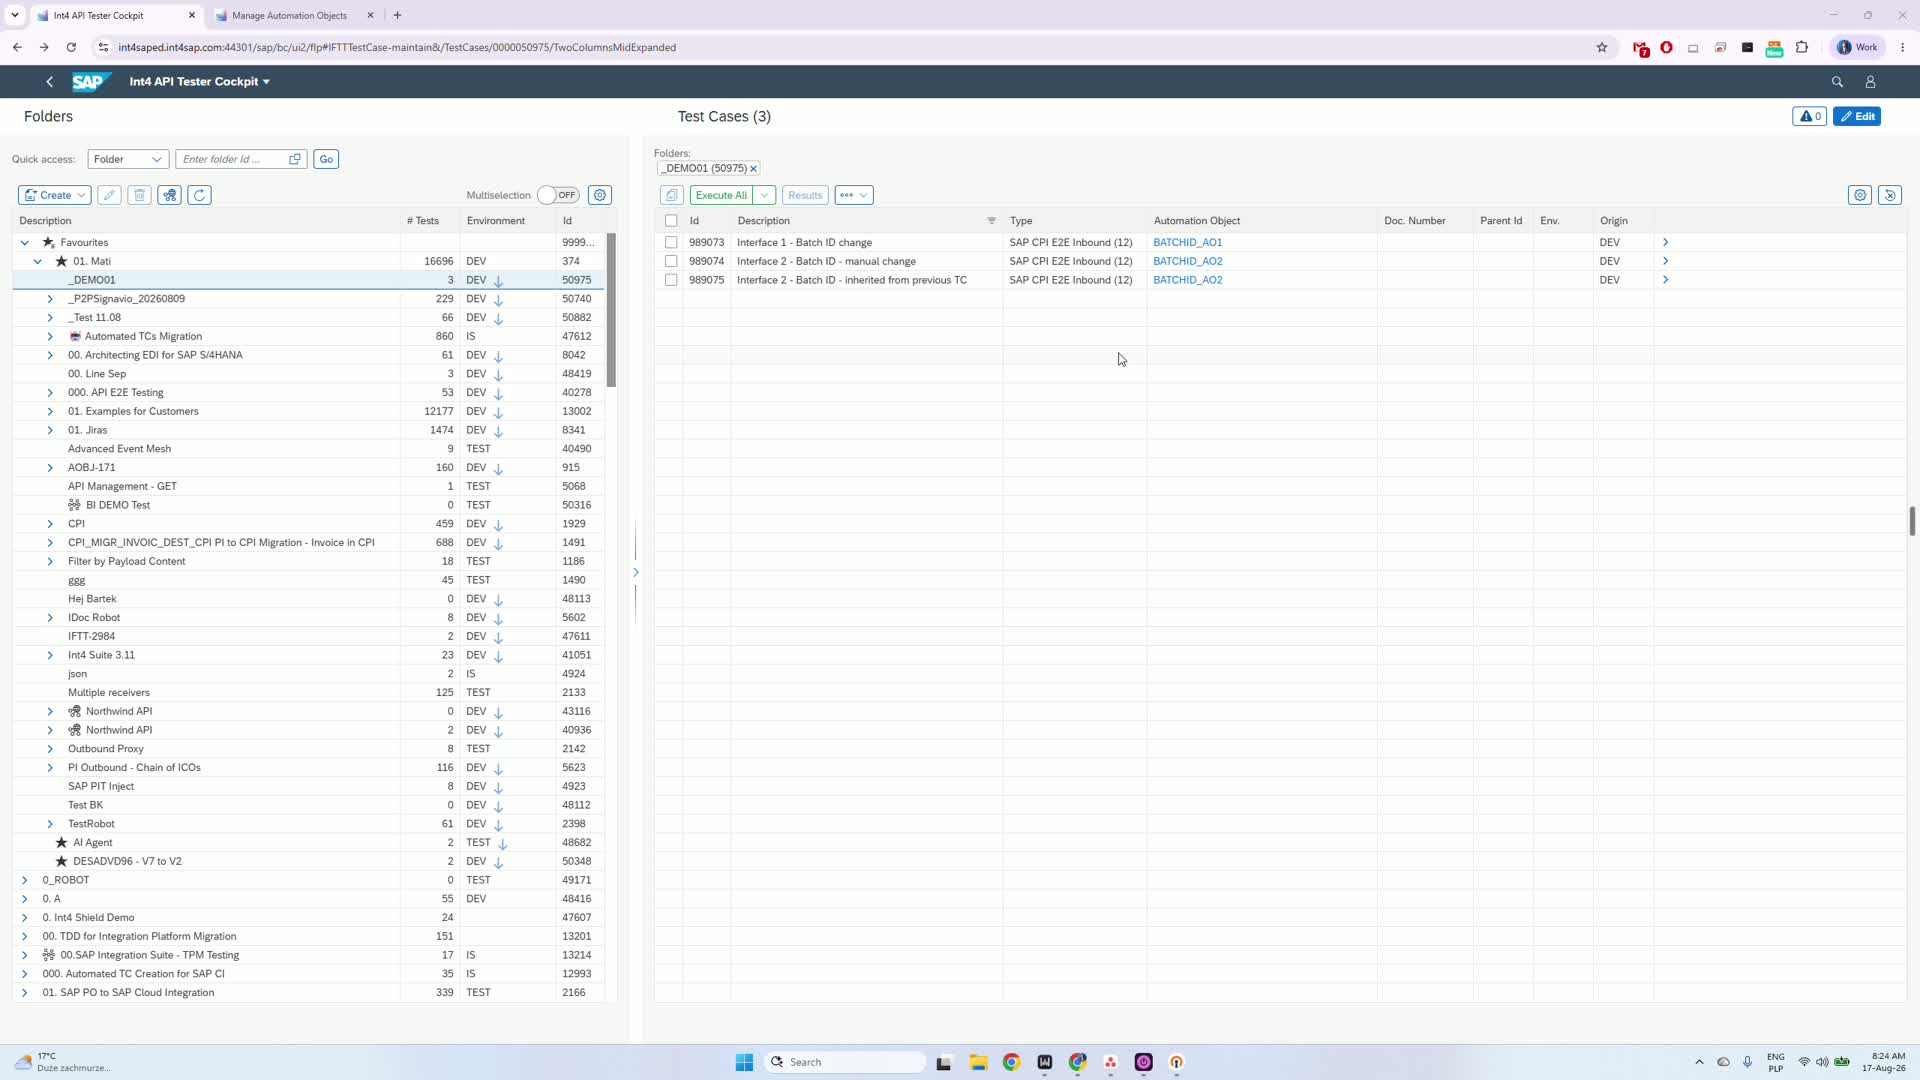Click the alerts counter button showing 0
1920x1080 pixels.
(x=1810, y=117)
